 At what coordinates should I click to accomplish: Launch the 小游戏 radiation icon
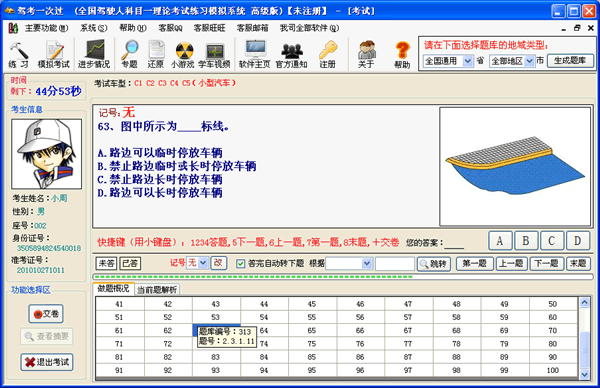click(183, 54)
